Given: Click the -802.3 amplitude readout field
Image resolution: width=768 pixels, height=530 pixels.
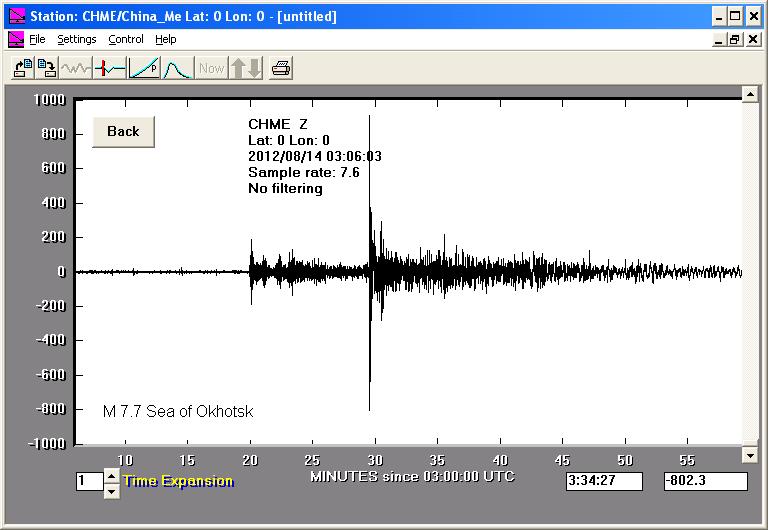Looking at the screenshot, I should tap(704, 482).
